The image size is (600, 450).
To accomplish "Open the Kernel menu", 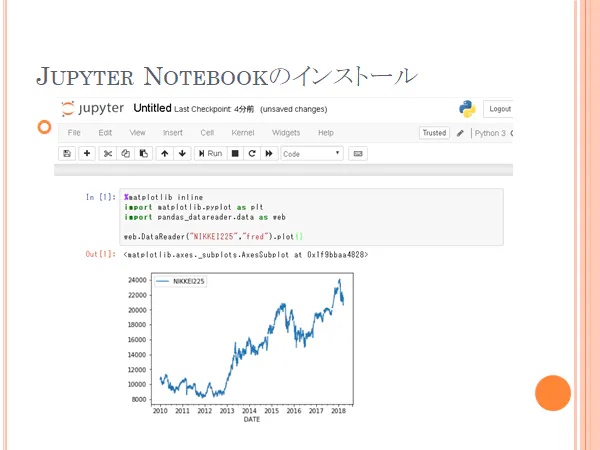I will tap(243, 133).
